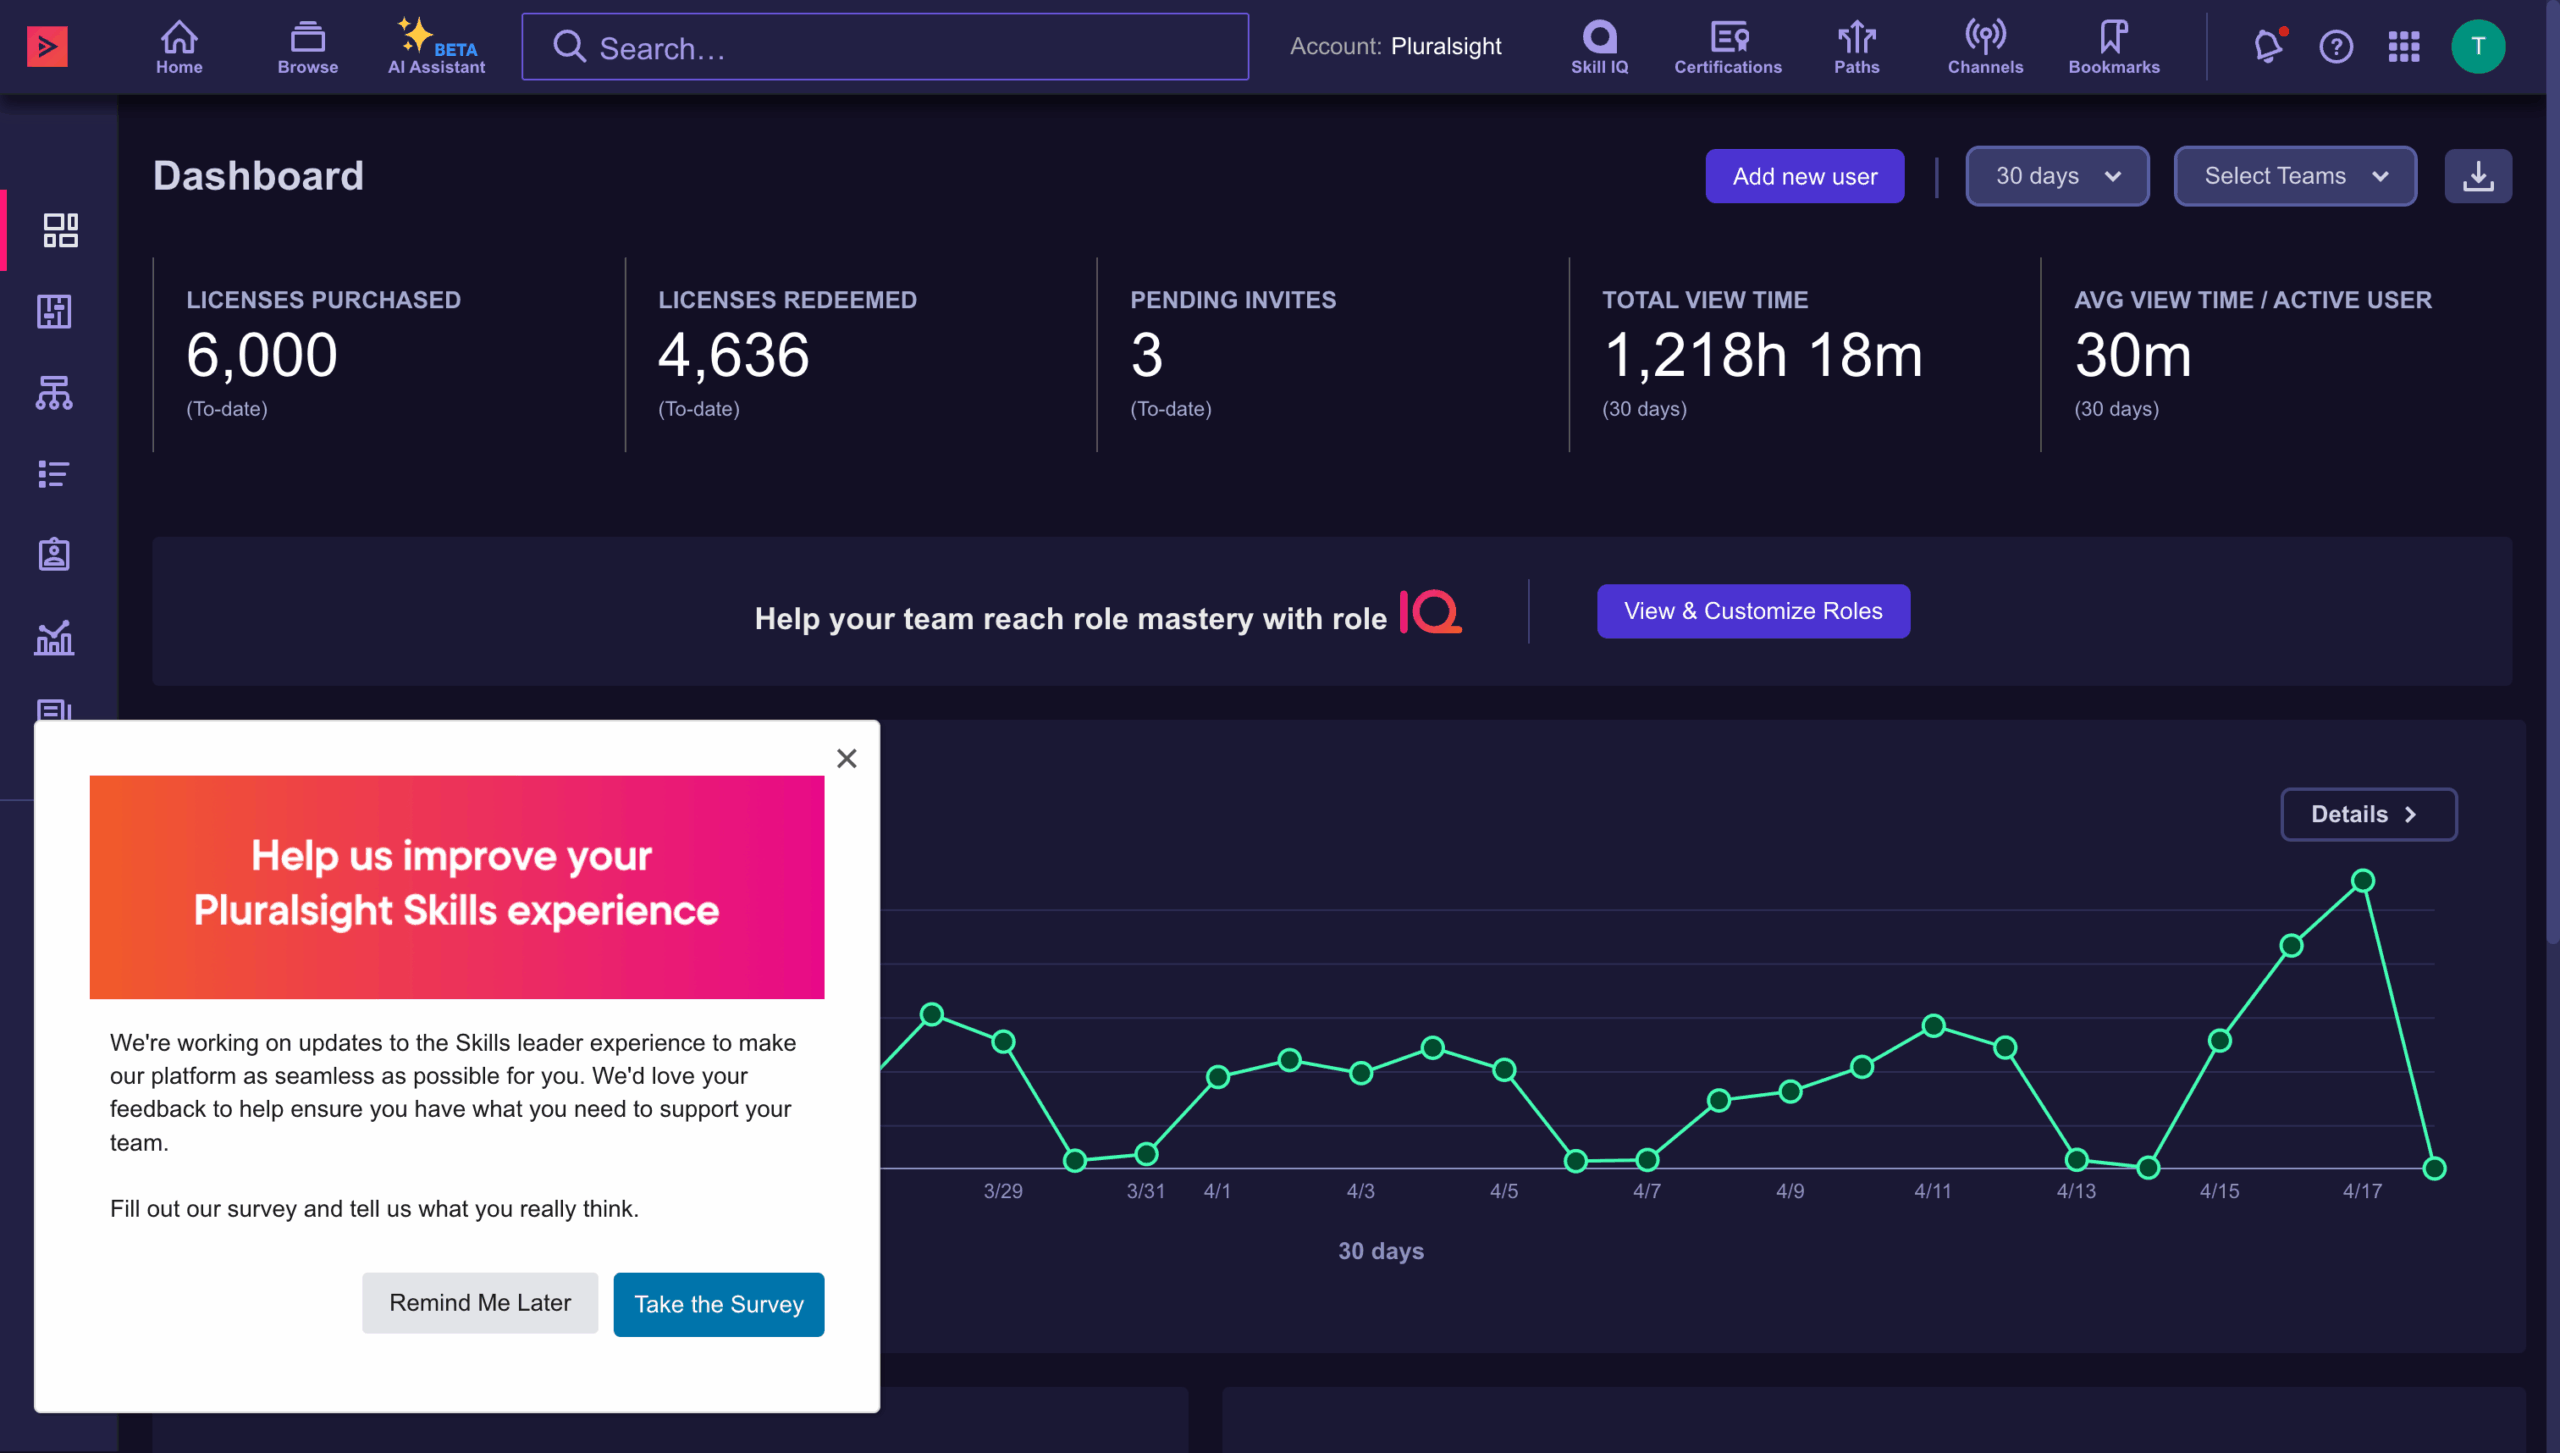2560x1453 pixels.
Task: Open the notifications bell
Action: click(x=2268, y=46)
